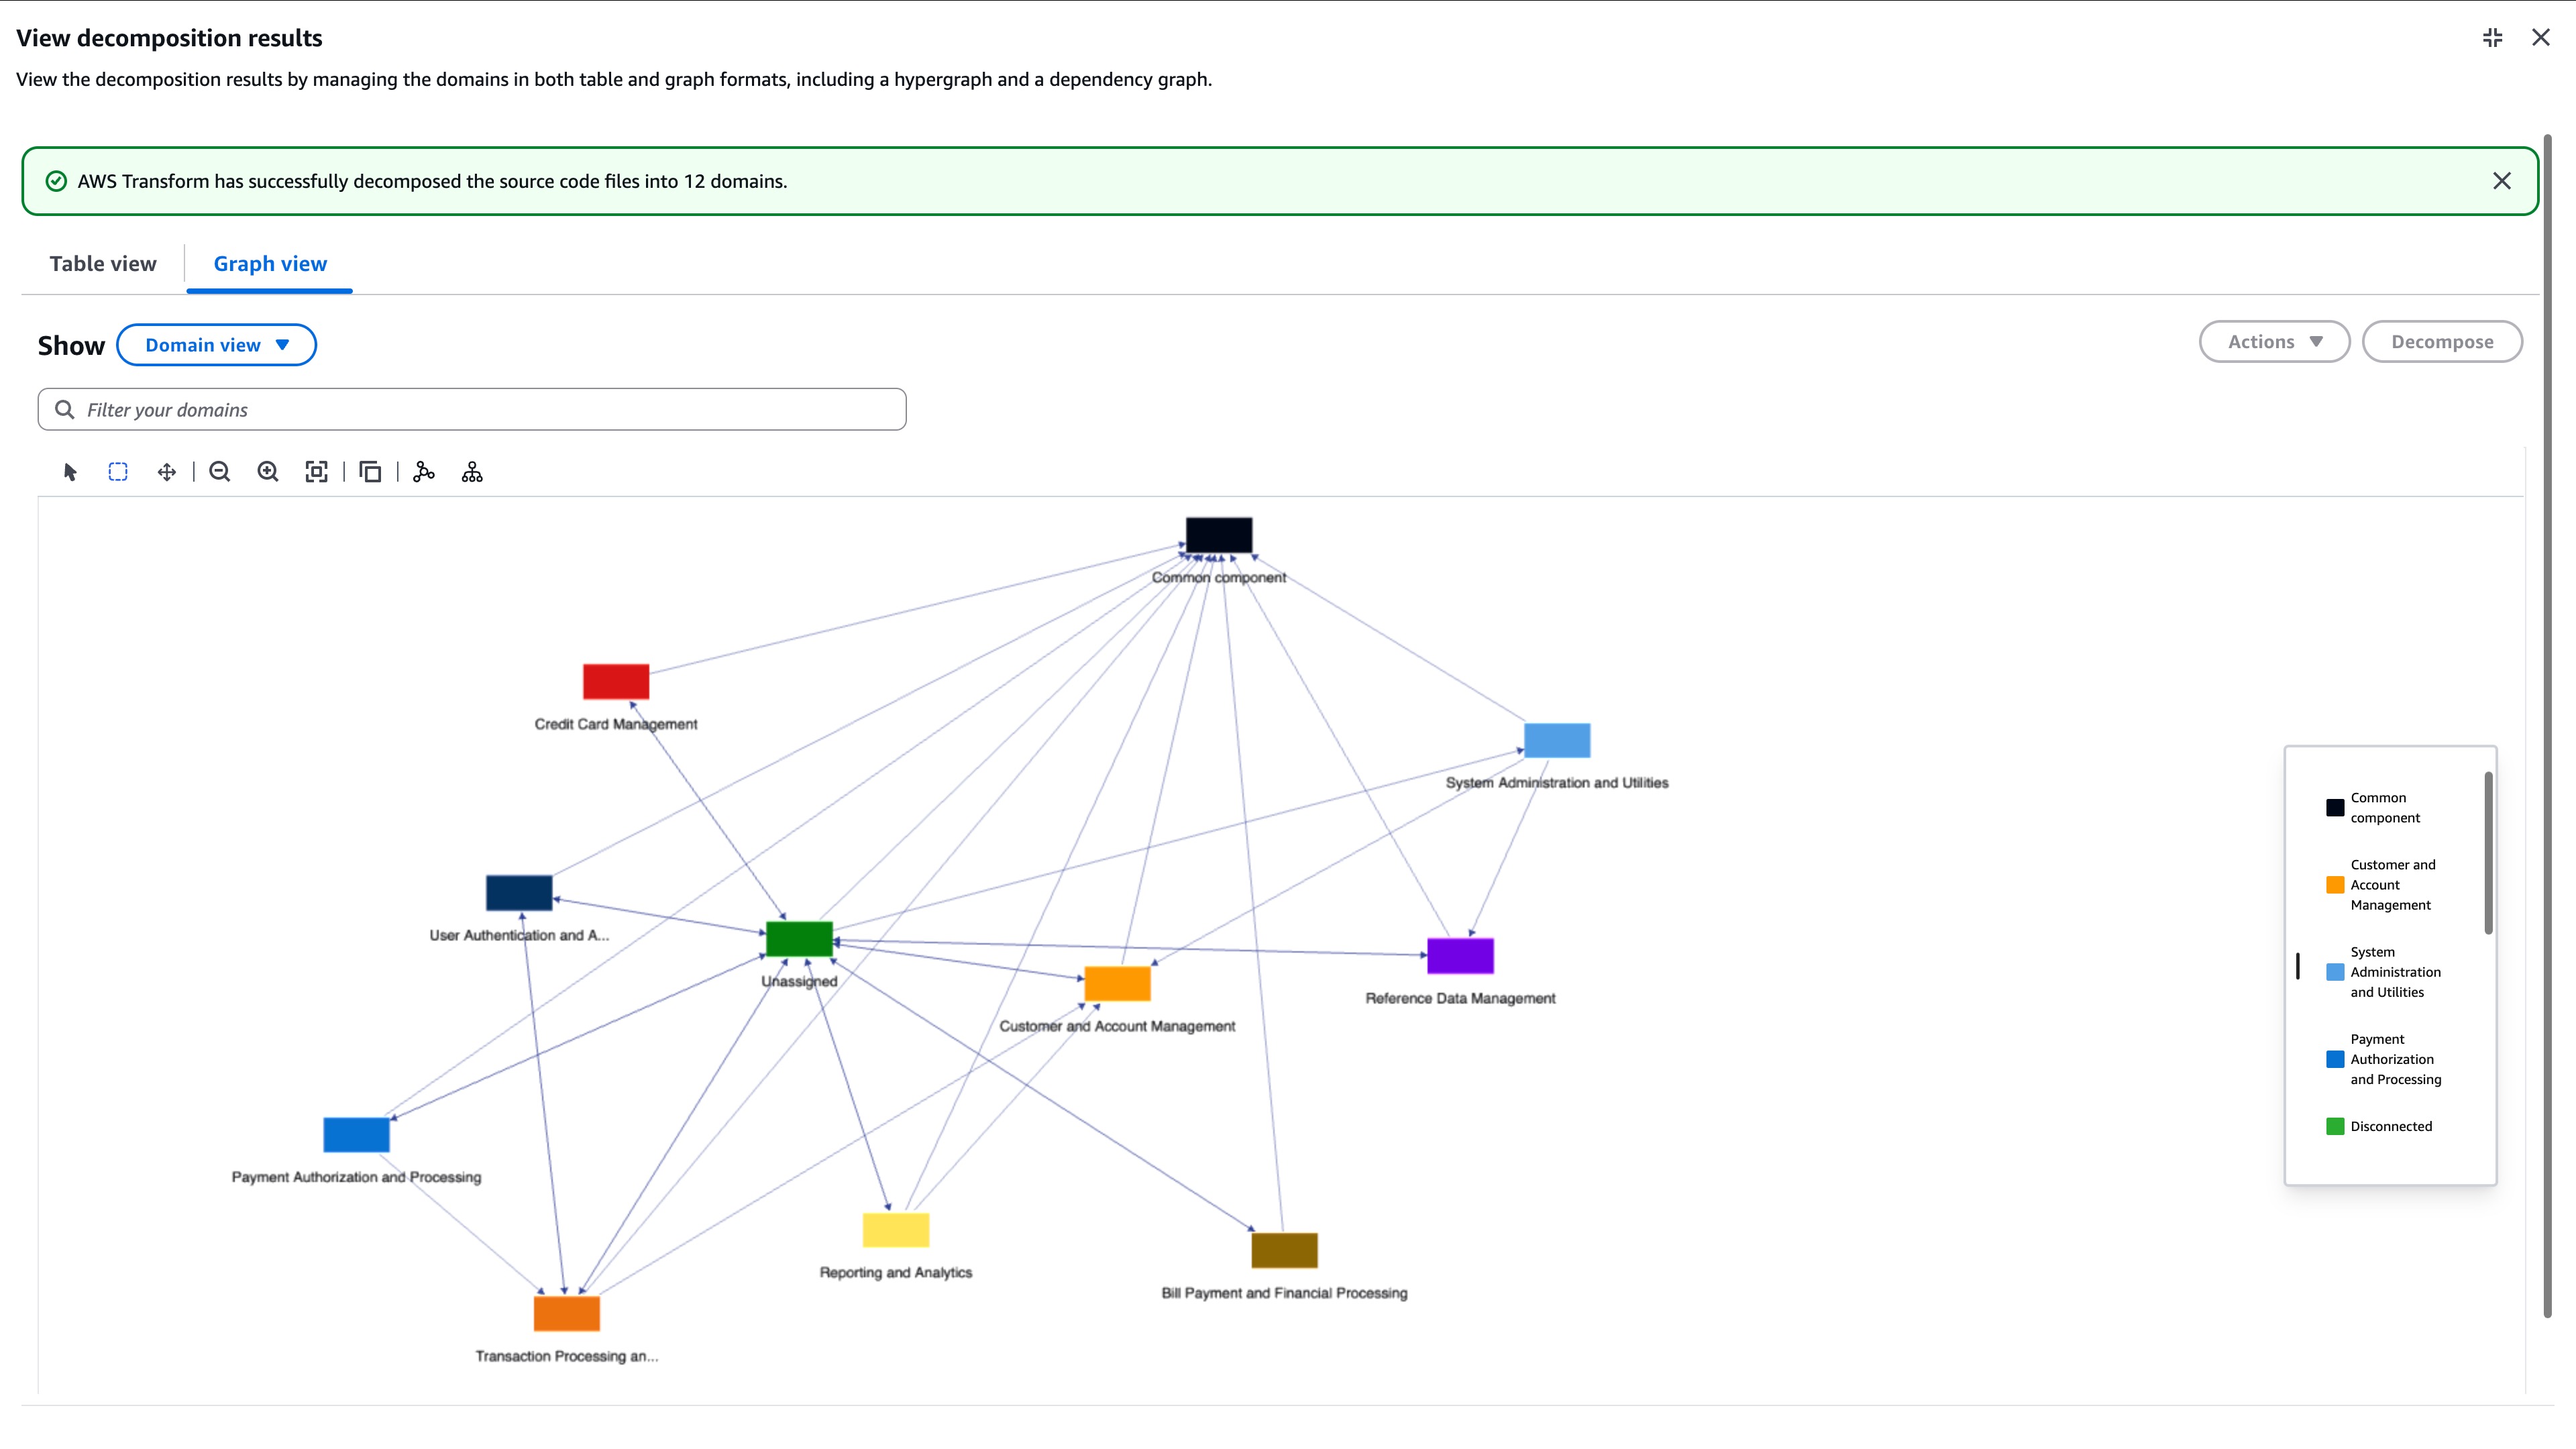Zoom in on the domain graph
2576x1449 pixels.
click(x=267, y=471)
